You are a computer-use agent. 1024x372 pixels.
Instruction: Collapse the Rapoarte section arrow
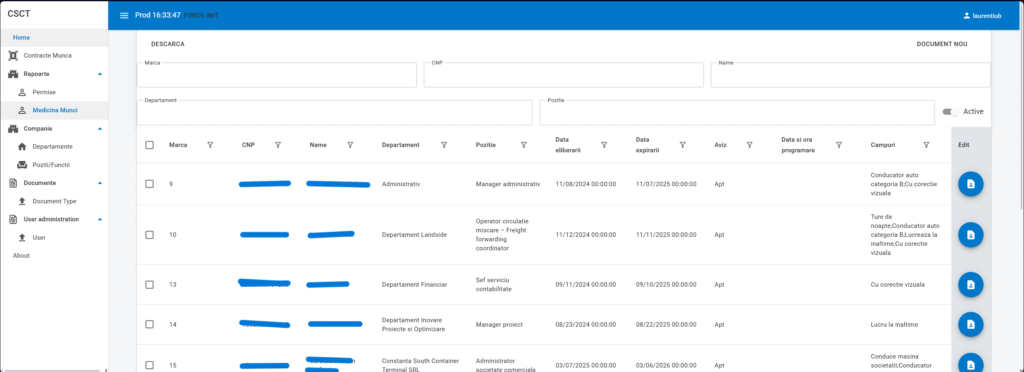pyautogui.click(x=100, y=74)
